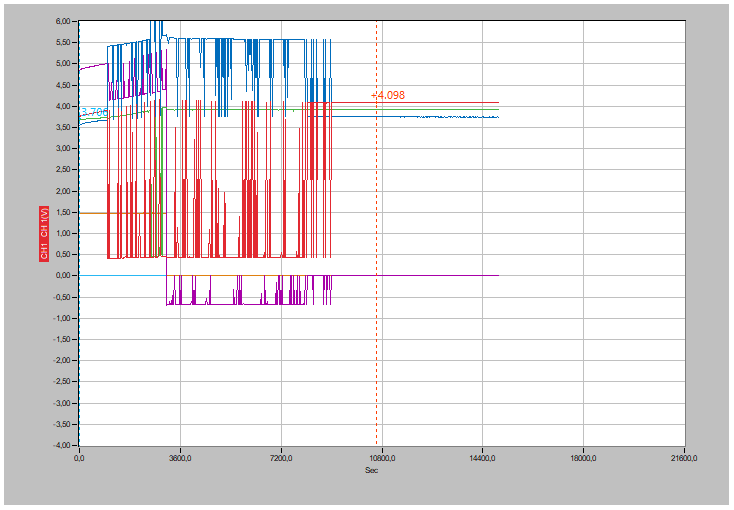Click the 3,00 y-axis tick label

(63, 148)
